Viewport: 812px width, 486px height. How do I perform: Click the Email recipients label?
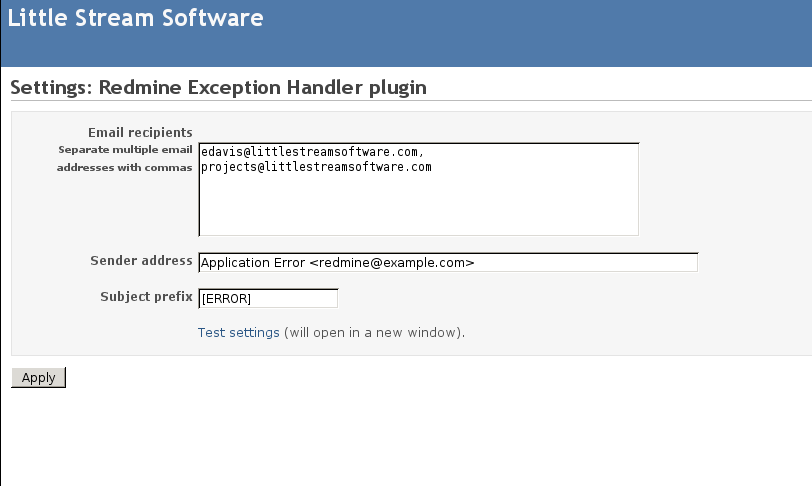(140, 133)
